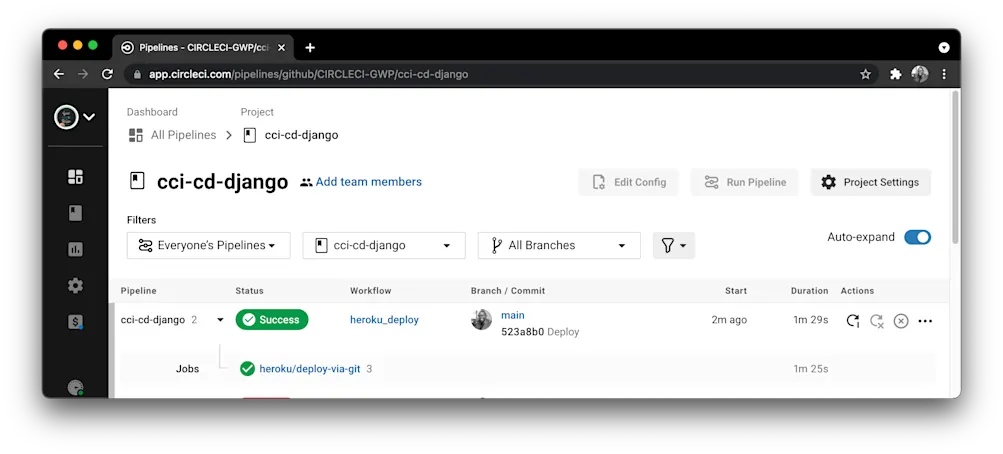This screenshot has width=1003, height=454.
Task: Click the Run Pipeline button
Action: 745,182
